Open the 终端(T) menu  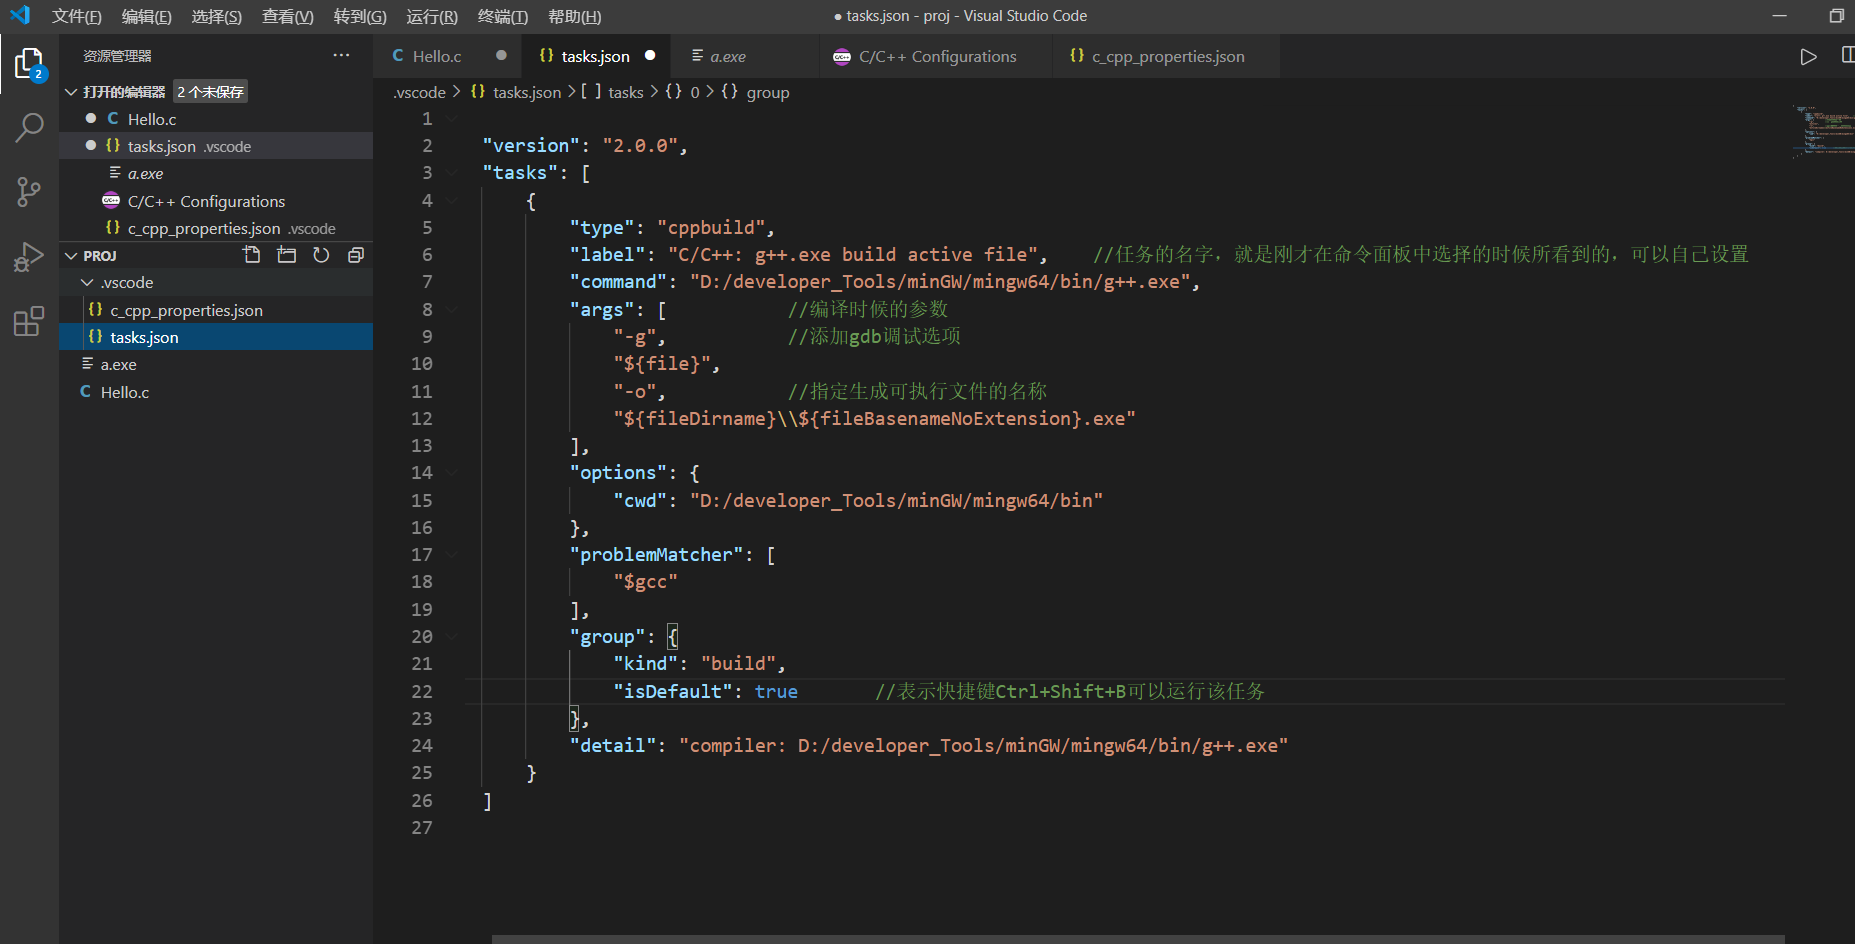pyautogui.click(x=503, y=16)
